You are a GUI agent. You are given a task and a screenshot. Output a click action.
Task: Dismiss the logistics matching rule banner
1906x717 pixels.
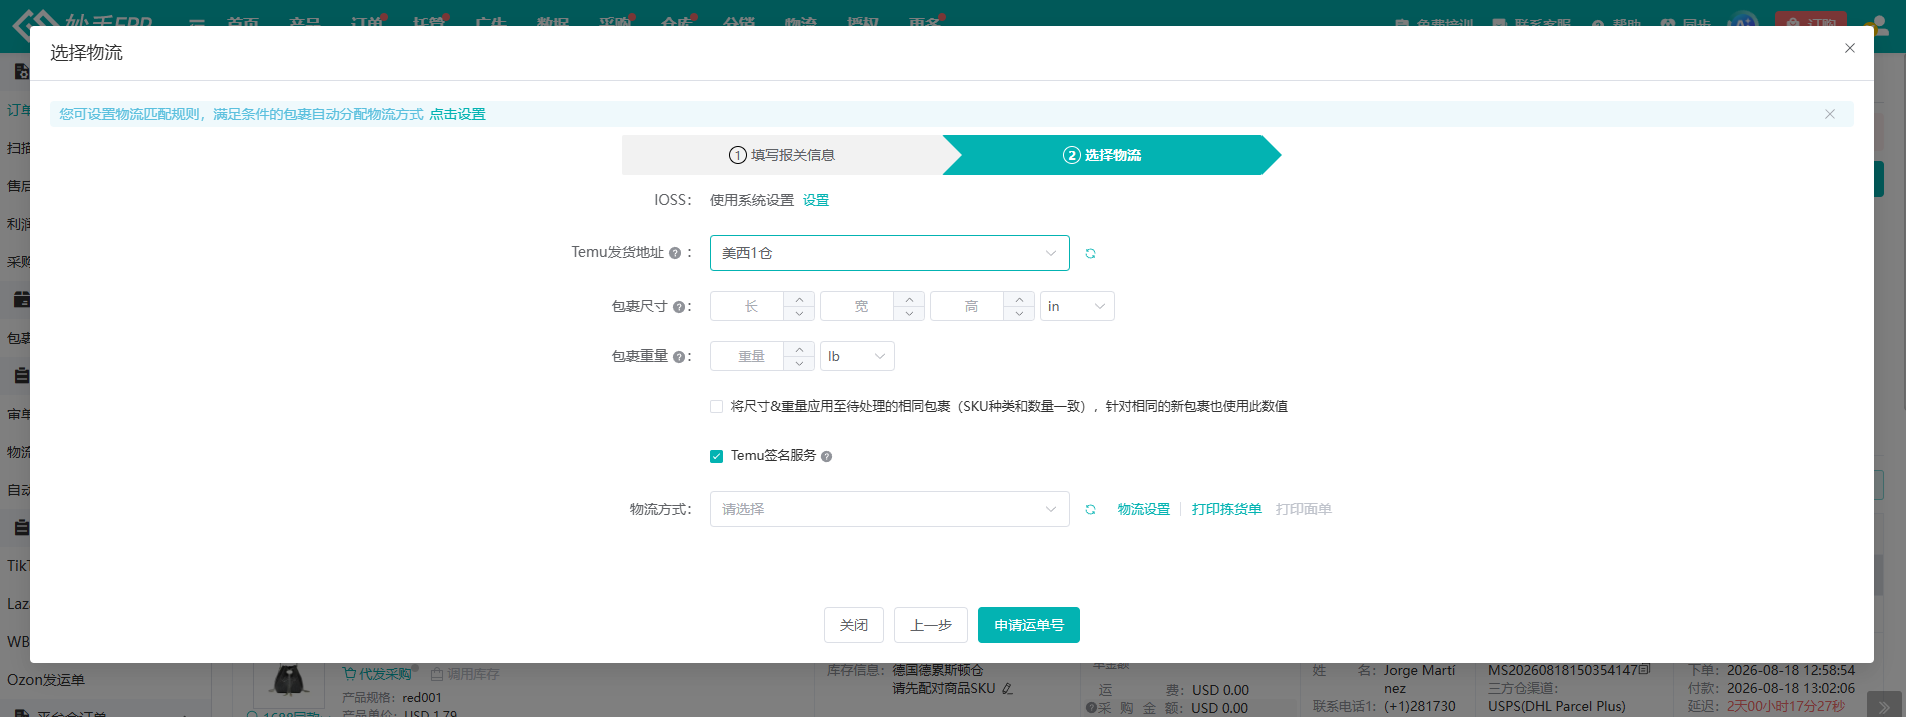1829,114
